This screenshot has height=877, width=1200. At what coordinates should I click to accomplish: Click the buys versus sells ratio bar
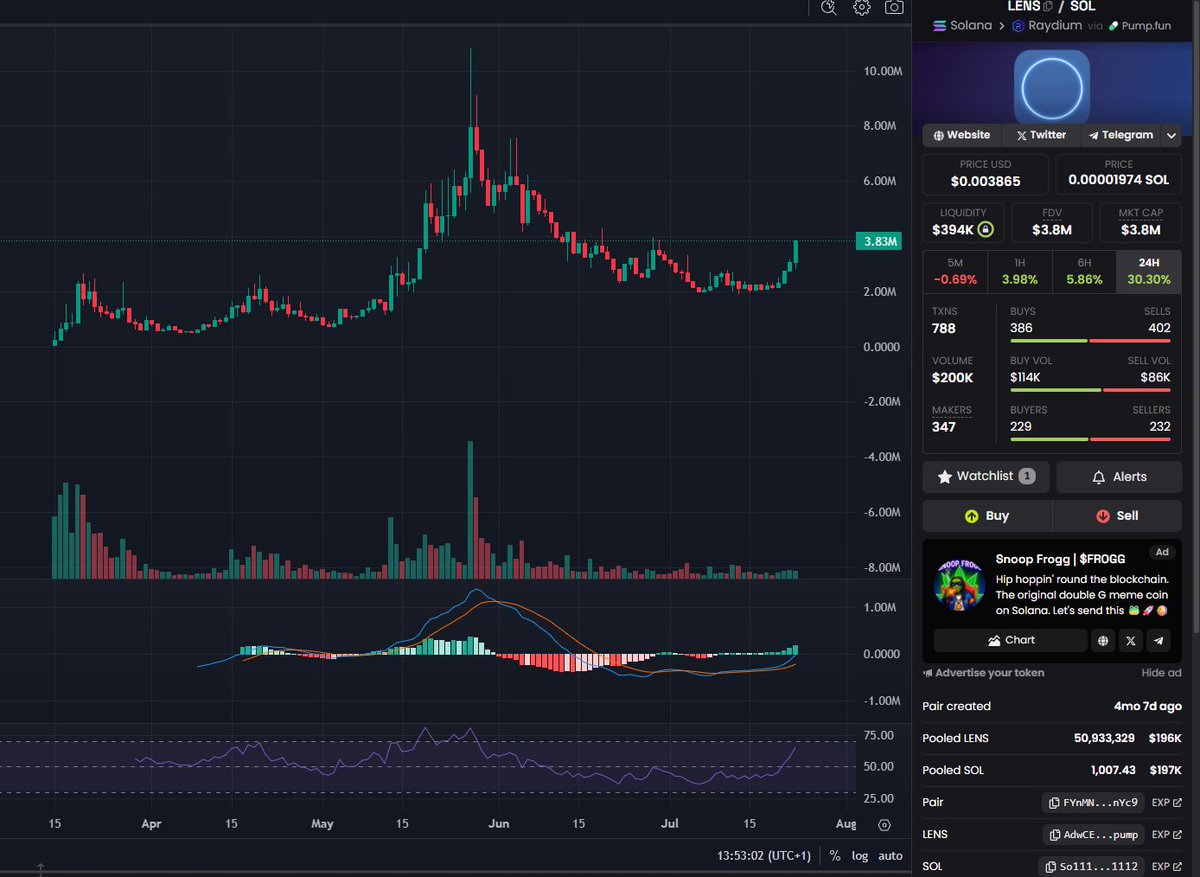coord(1090,341)
